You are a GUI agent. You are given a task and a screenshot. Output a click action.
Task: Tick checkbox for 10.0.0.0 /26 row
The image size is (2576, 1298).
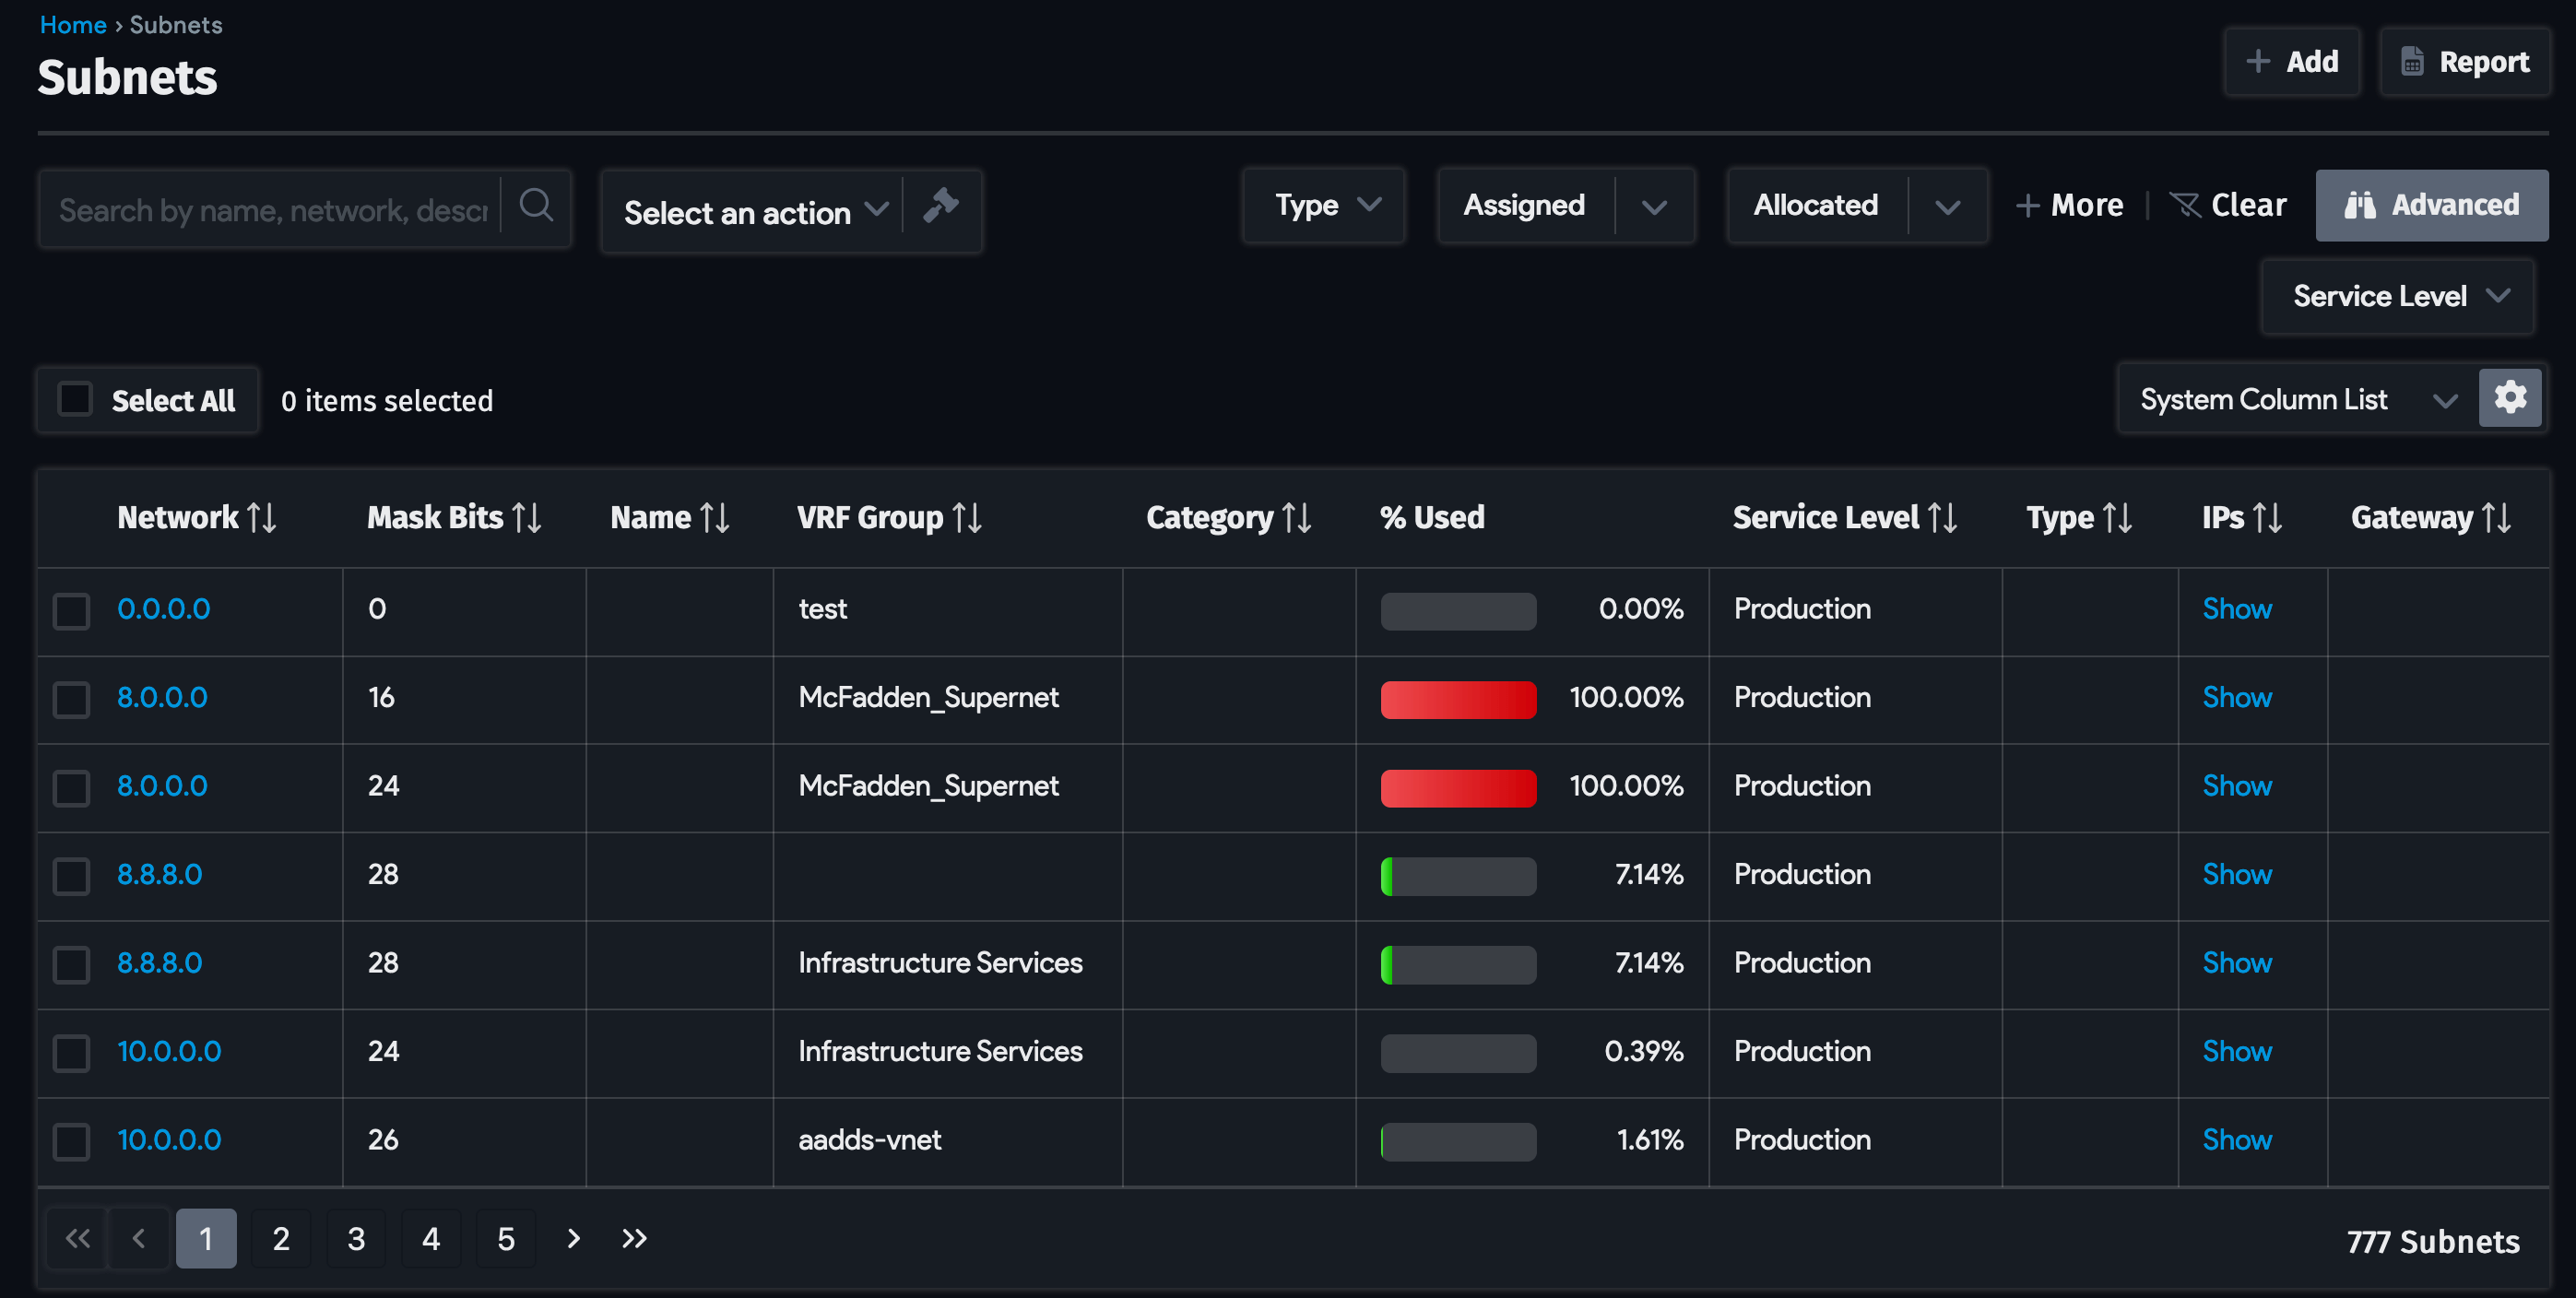click(71, 1141)
